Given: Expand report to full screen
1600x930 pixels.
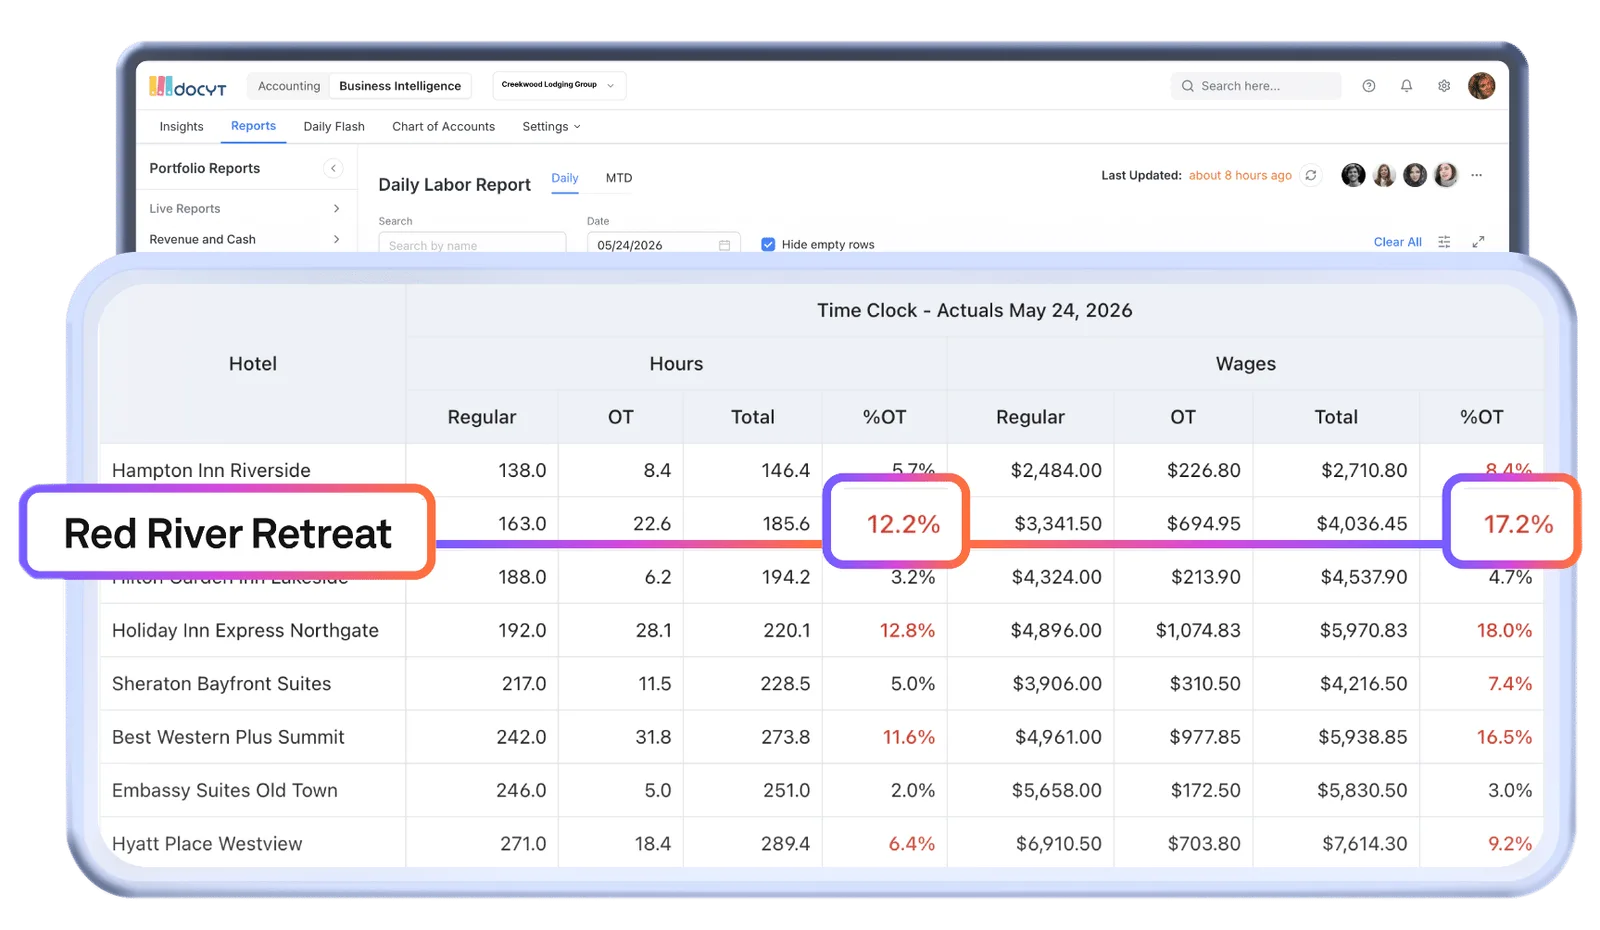Looking at the screenshot, I should (1478, 242).
